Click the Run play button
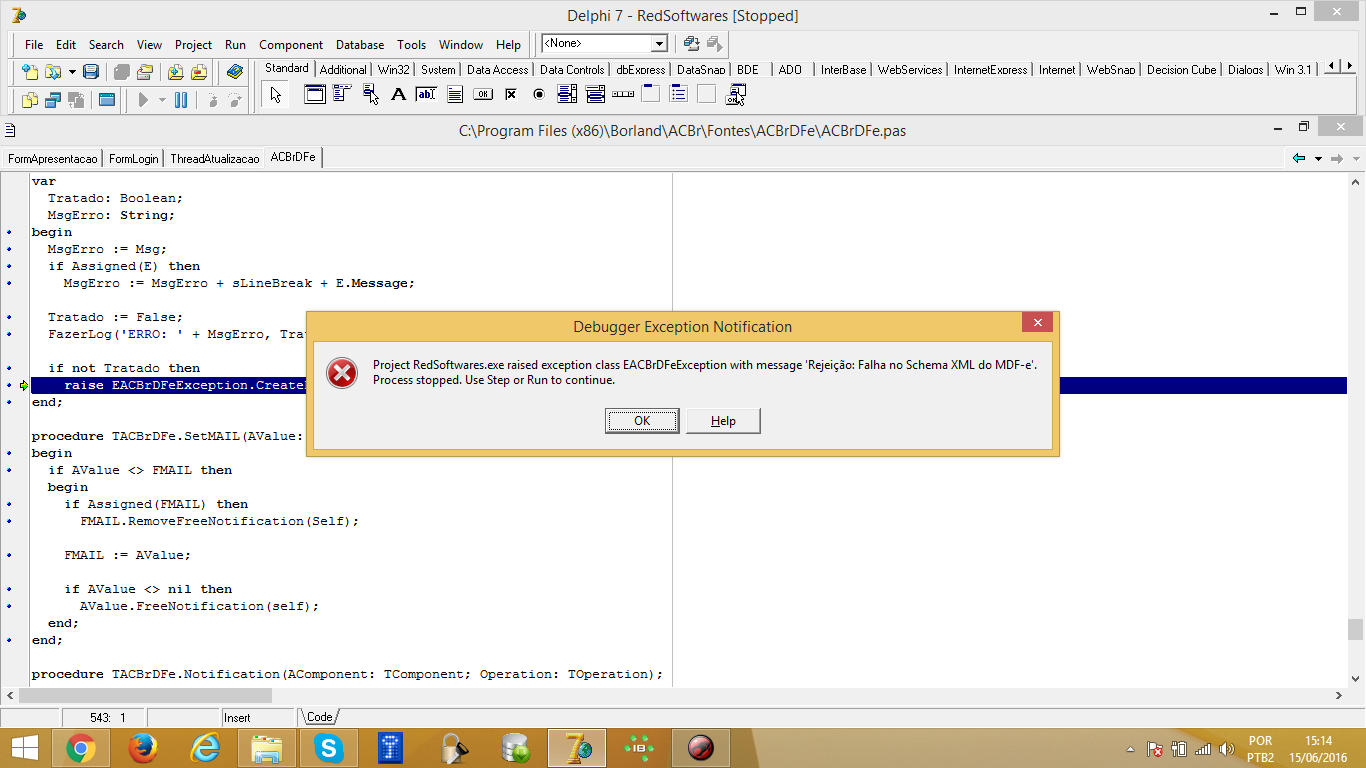 [x=143, y=100]
